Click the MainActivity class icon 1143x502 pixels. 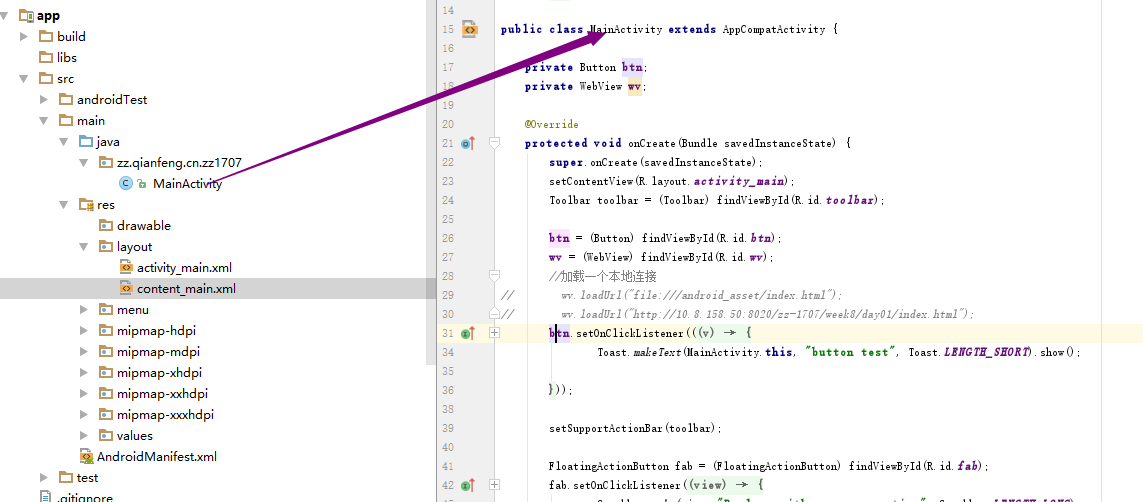click(125, 184)
